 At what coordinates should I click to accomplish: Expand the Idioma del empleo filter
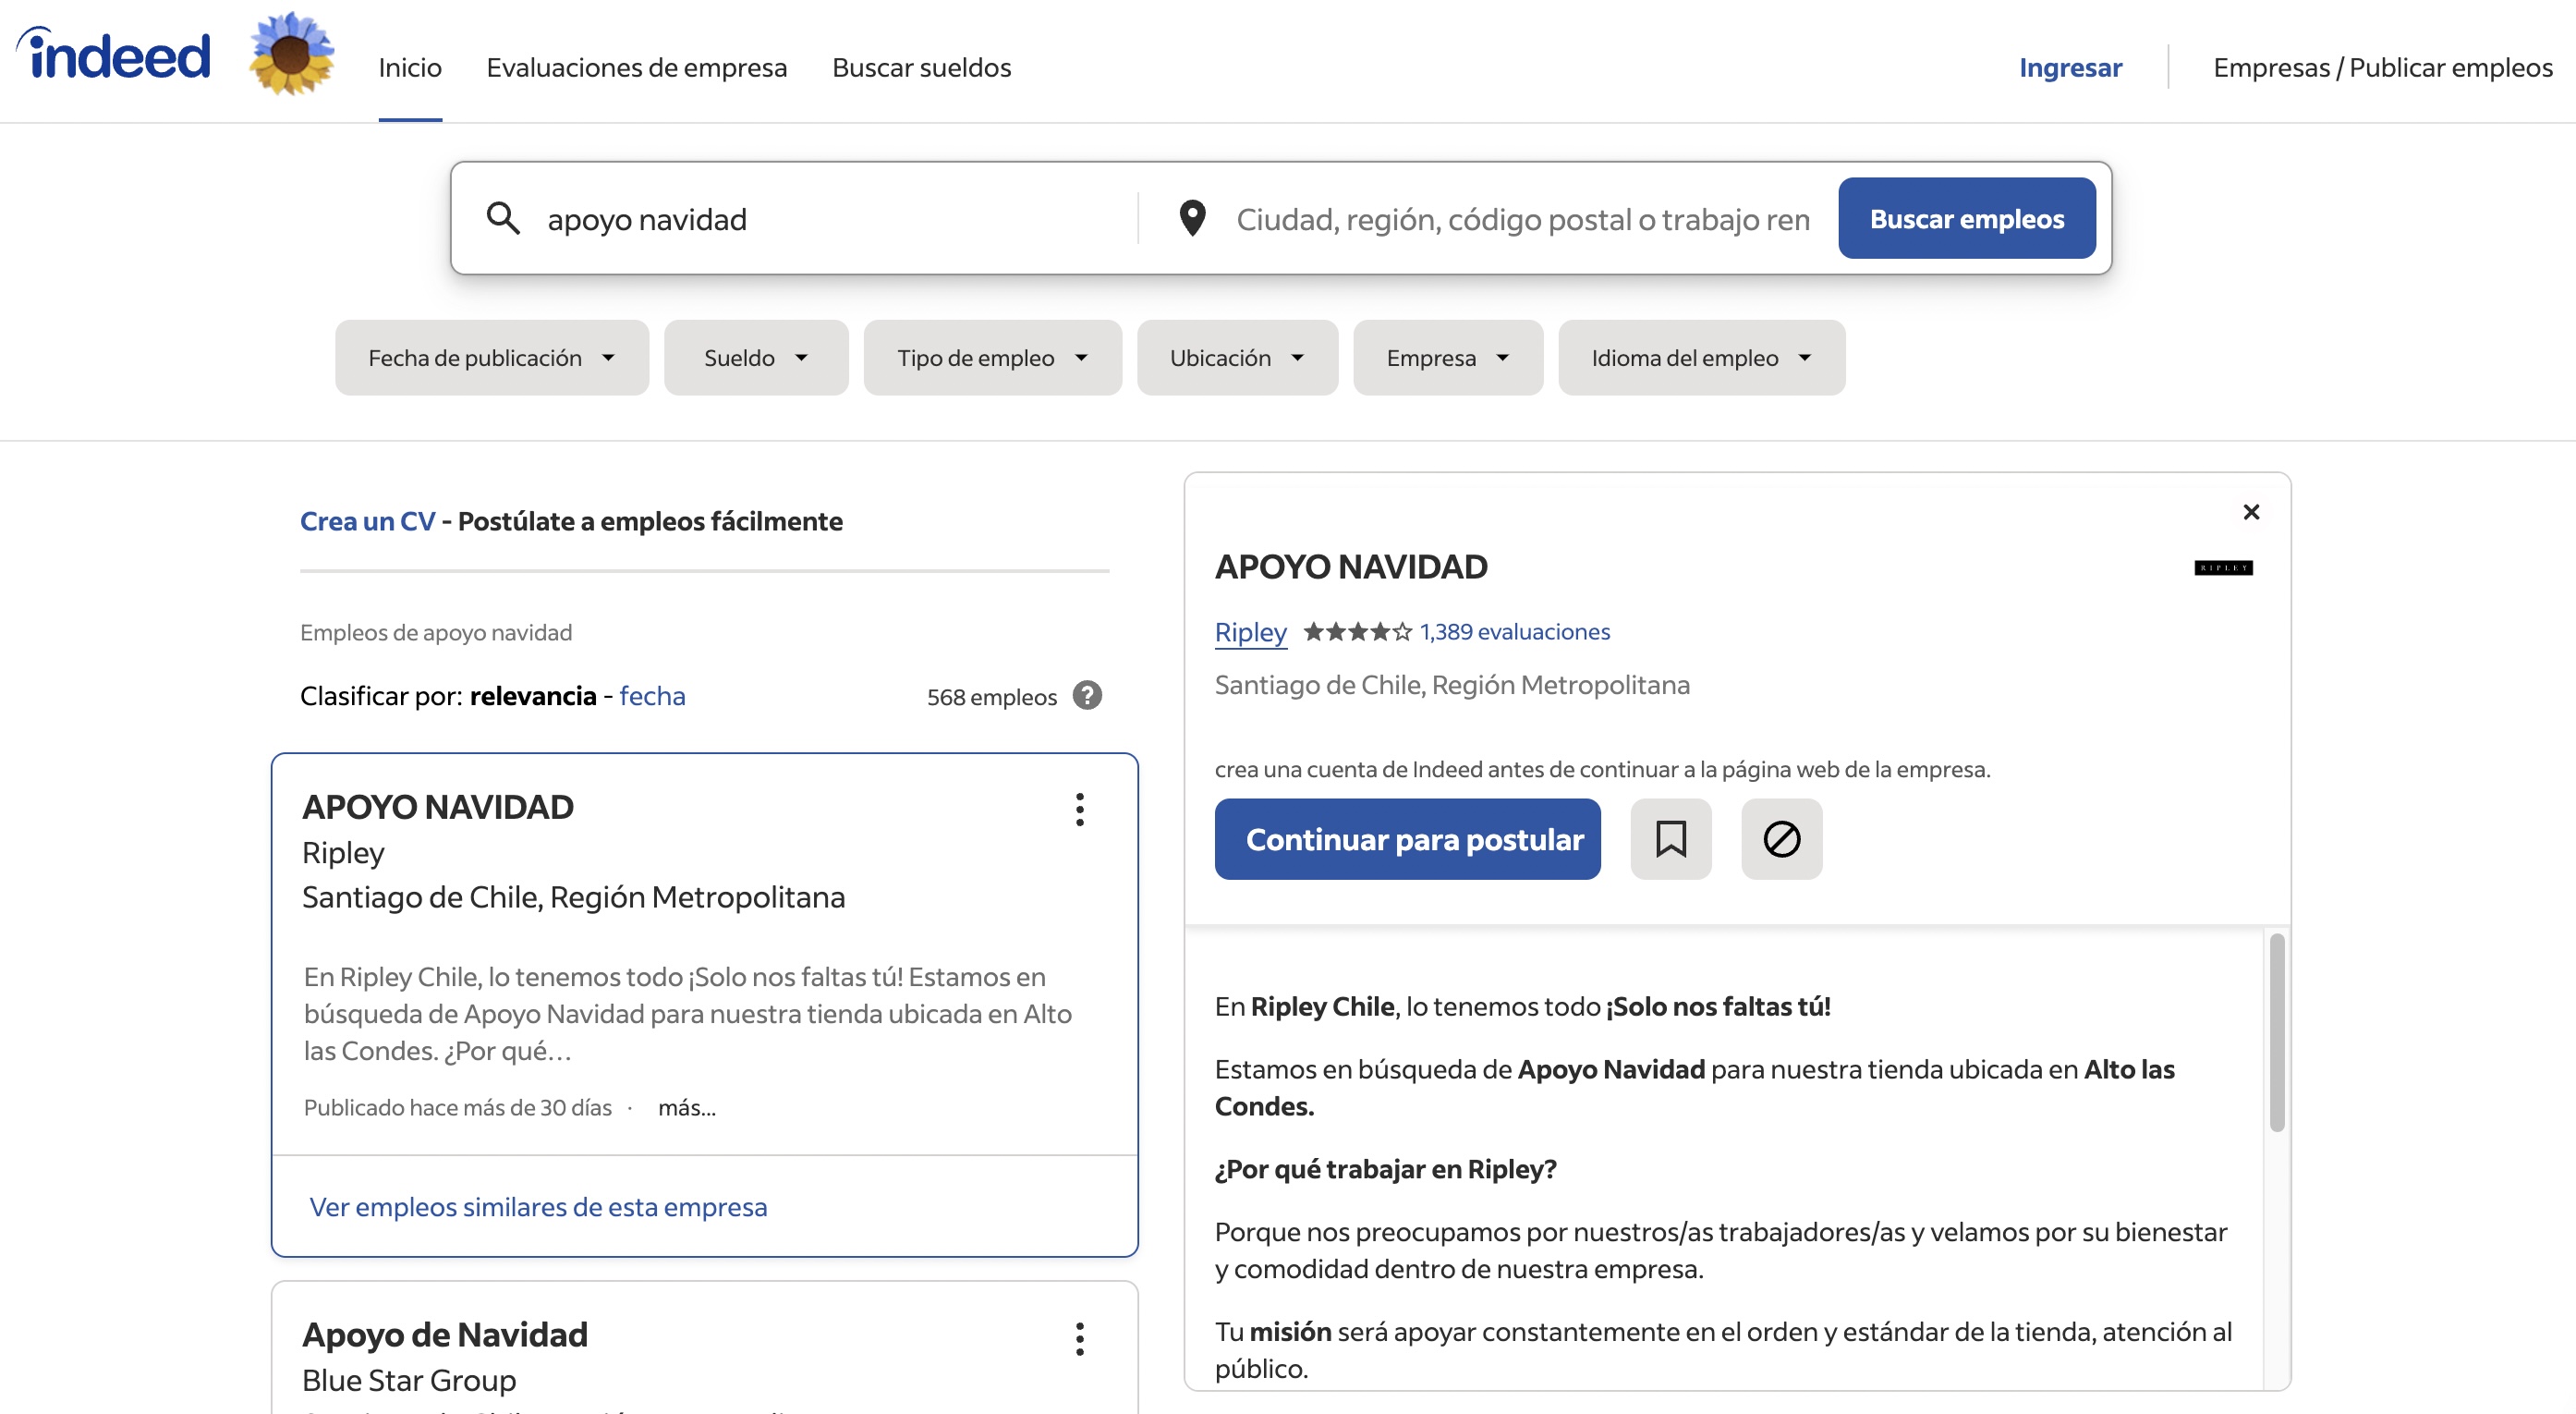(1701, 358)
